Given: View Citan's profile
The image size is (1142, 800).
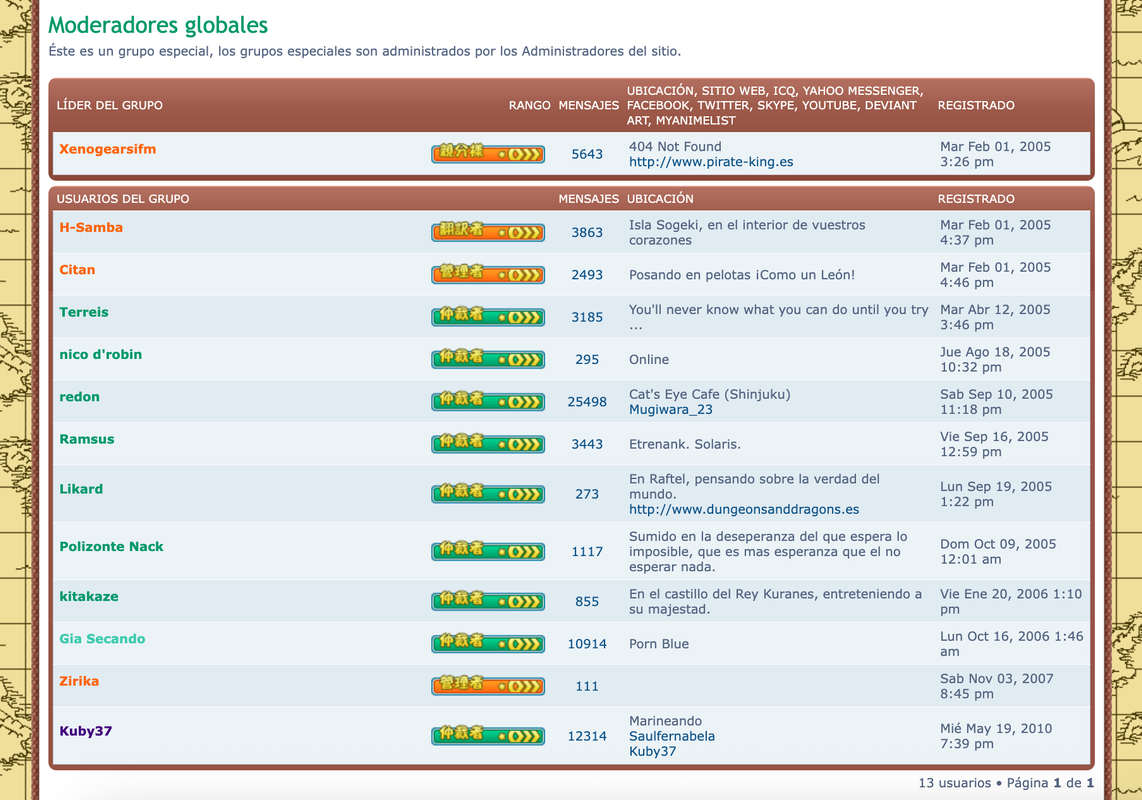Looking at the screenshot, I should coord(77,270).
